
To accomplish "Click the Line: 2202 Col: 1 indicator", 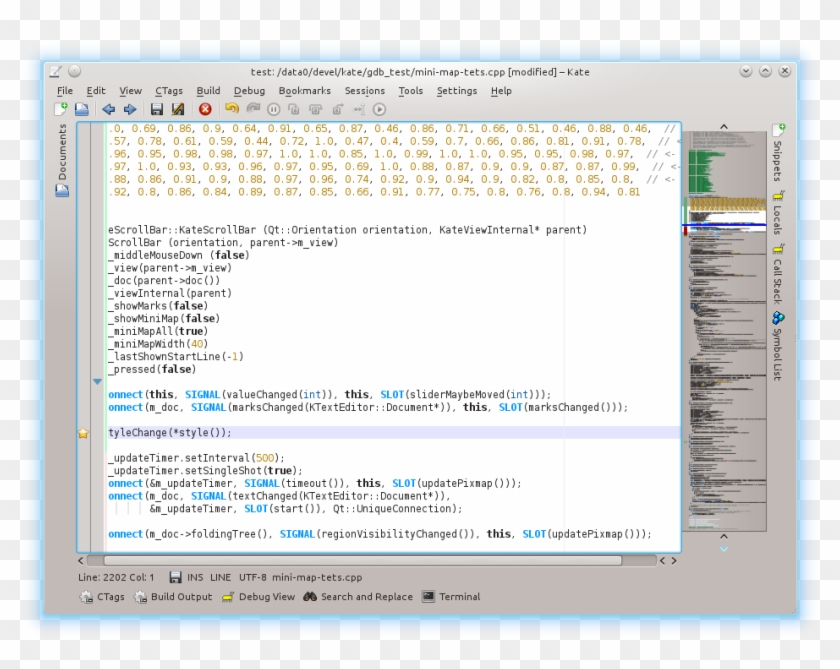I will tap(116, 577).
